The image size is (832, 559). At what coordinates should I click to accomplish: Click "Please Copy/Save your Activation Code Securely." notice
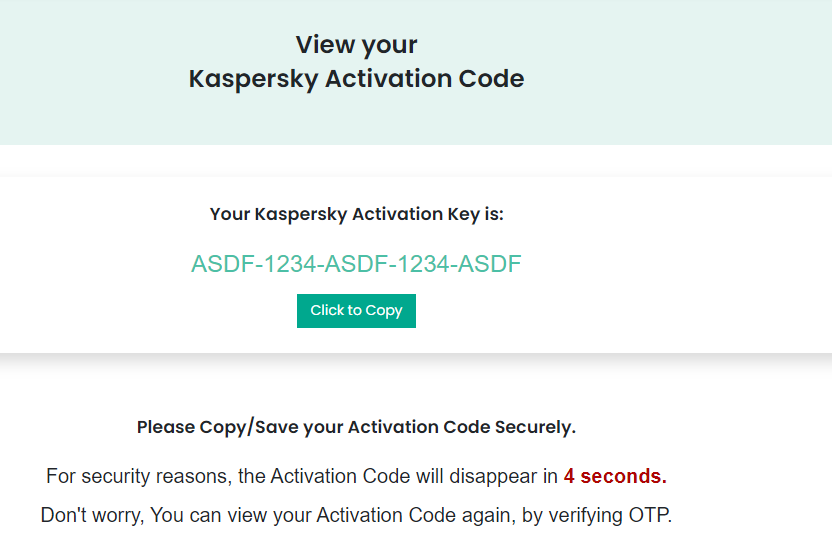[356, 427]
